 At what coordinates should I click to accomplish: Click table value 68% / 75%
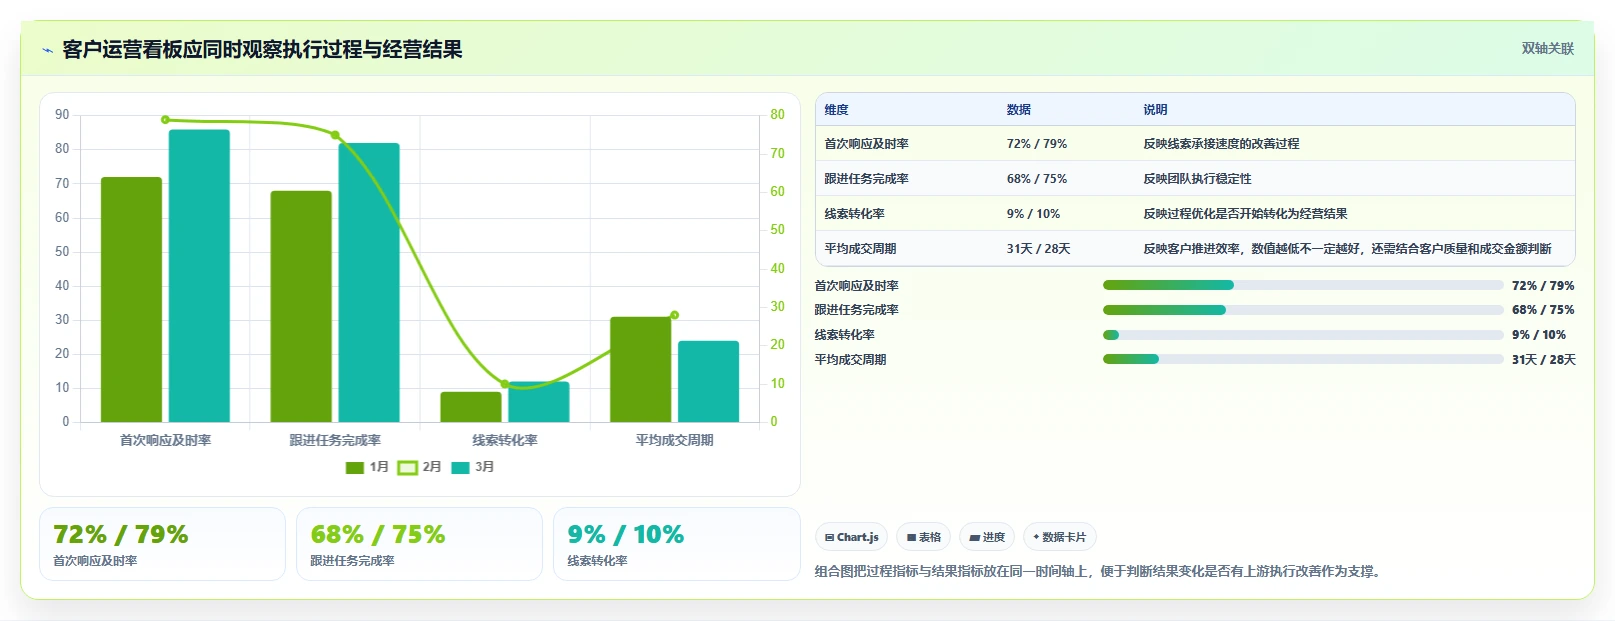1036,179
